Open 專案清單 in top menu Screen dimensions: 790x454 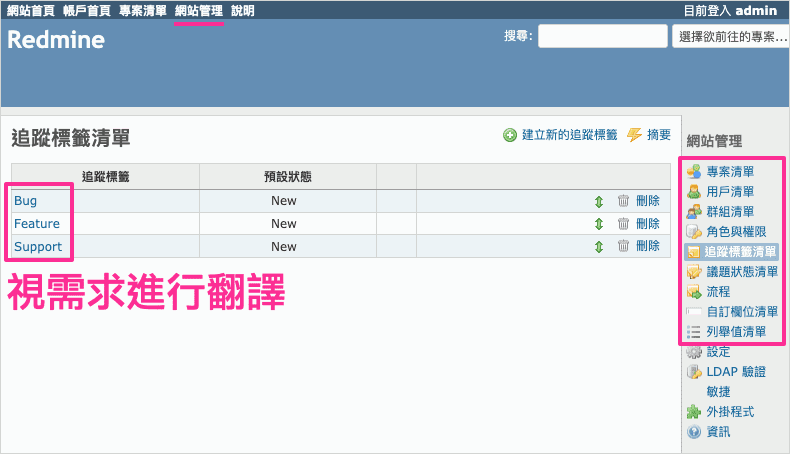[x=143, y=11]
